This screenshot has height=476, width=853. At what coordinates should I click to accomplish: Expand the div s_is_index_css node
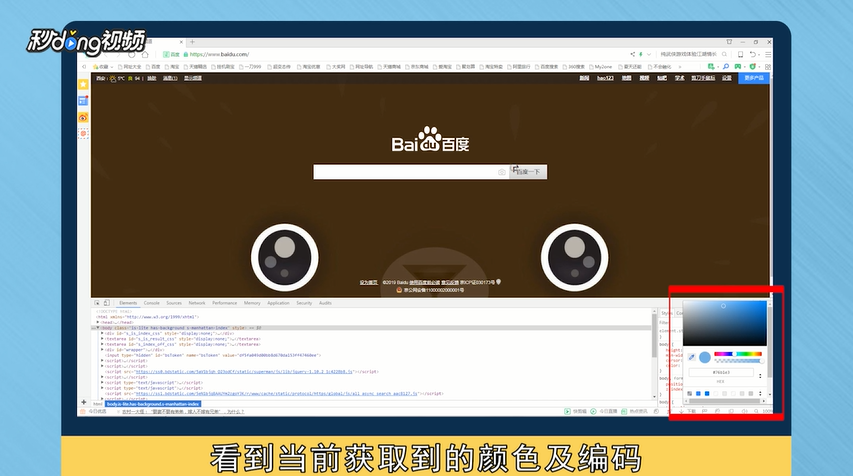coord(102,333)
